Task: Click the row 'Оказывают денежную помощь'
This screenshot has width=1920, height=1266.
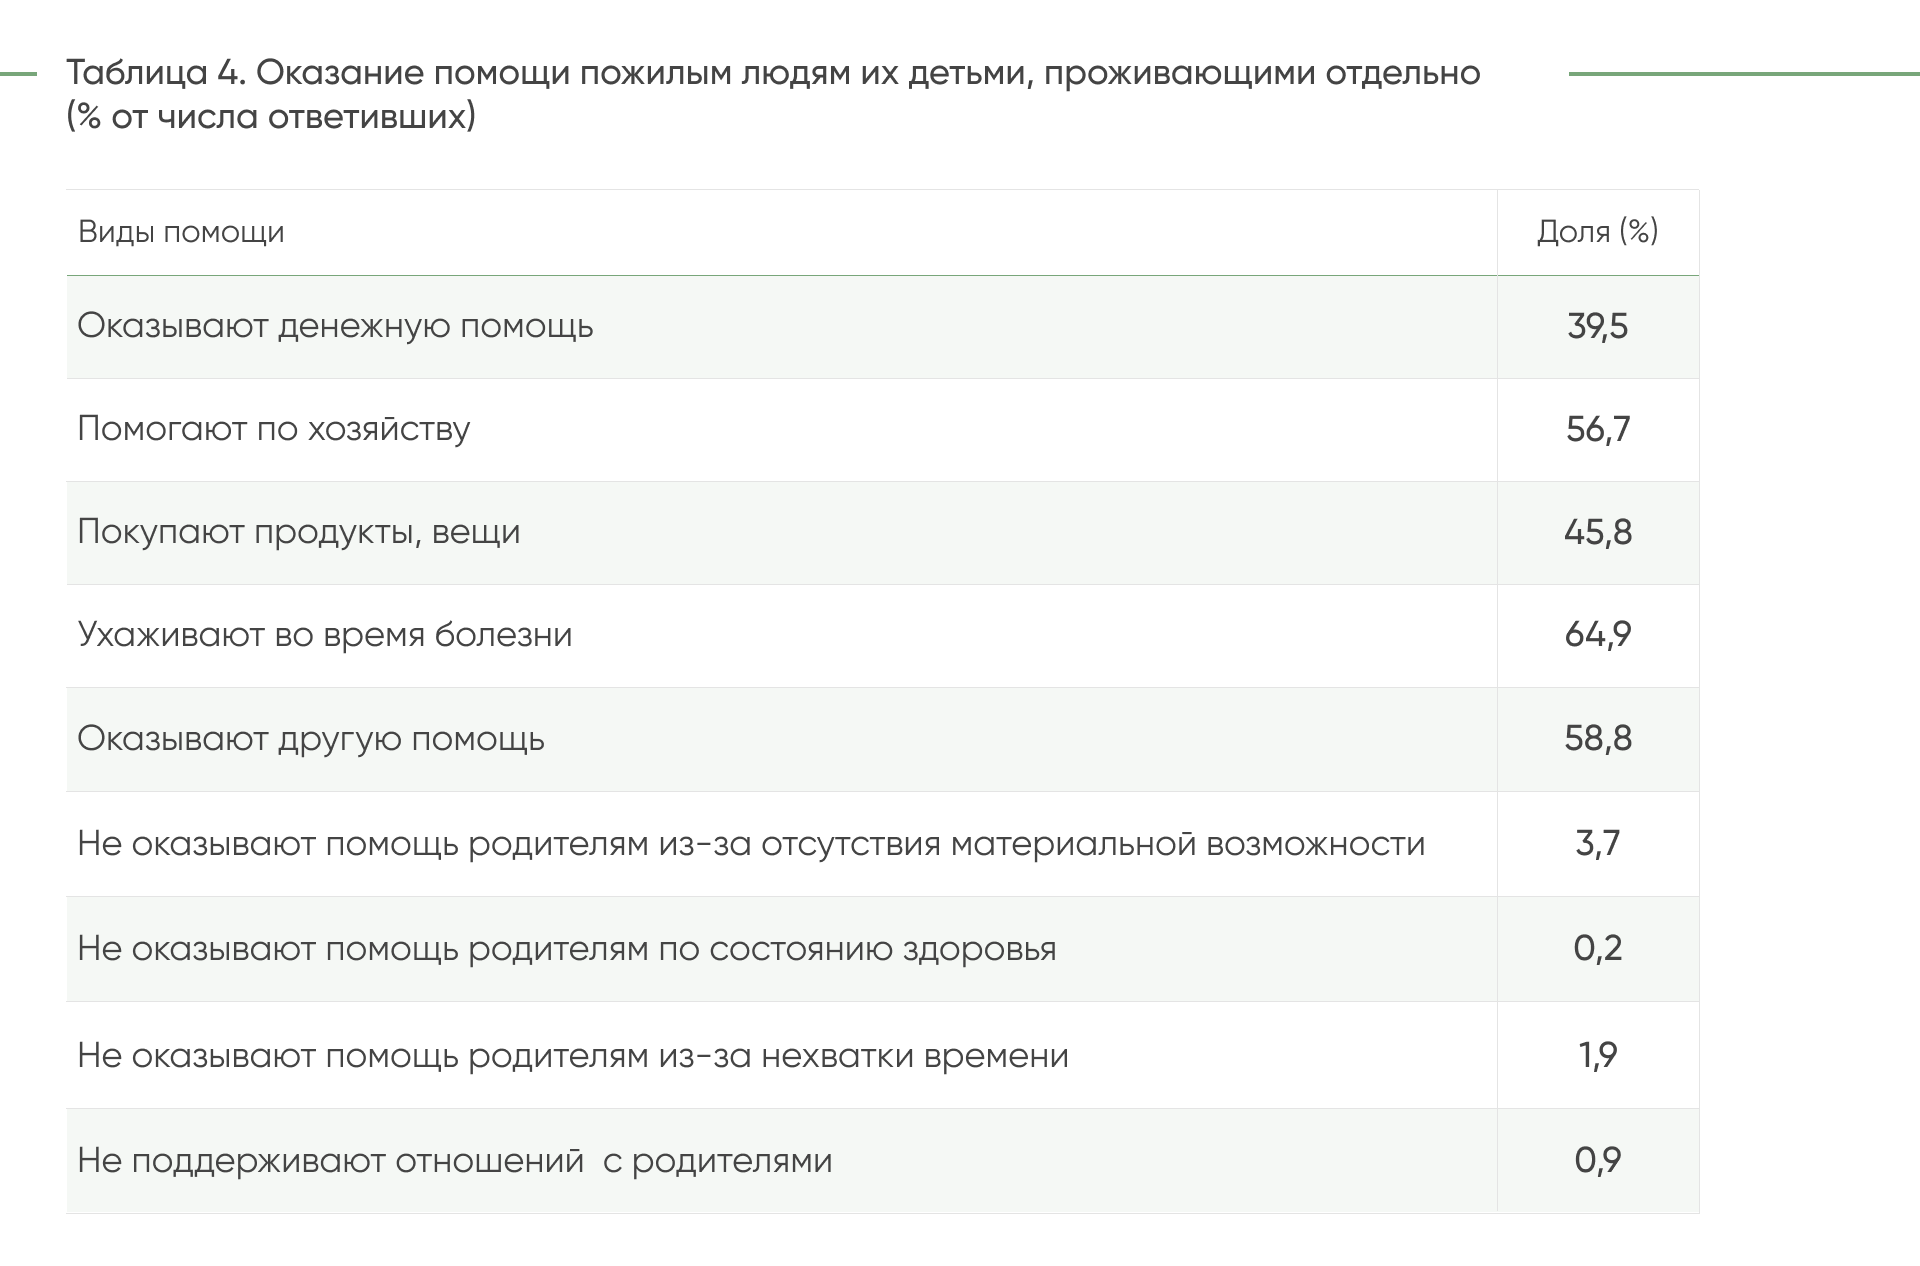Action: 882,327
